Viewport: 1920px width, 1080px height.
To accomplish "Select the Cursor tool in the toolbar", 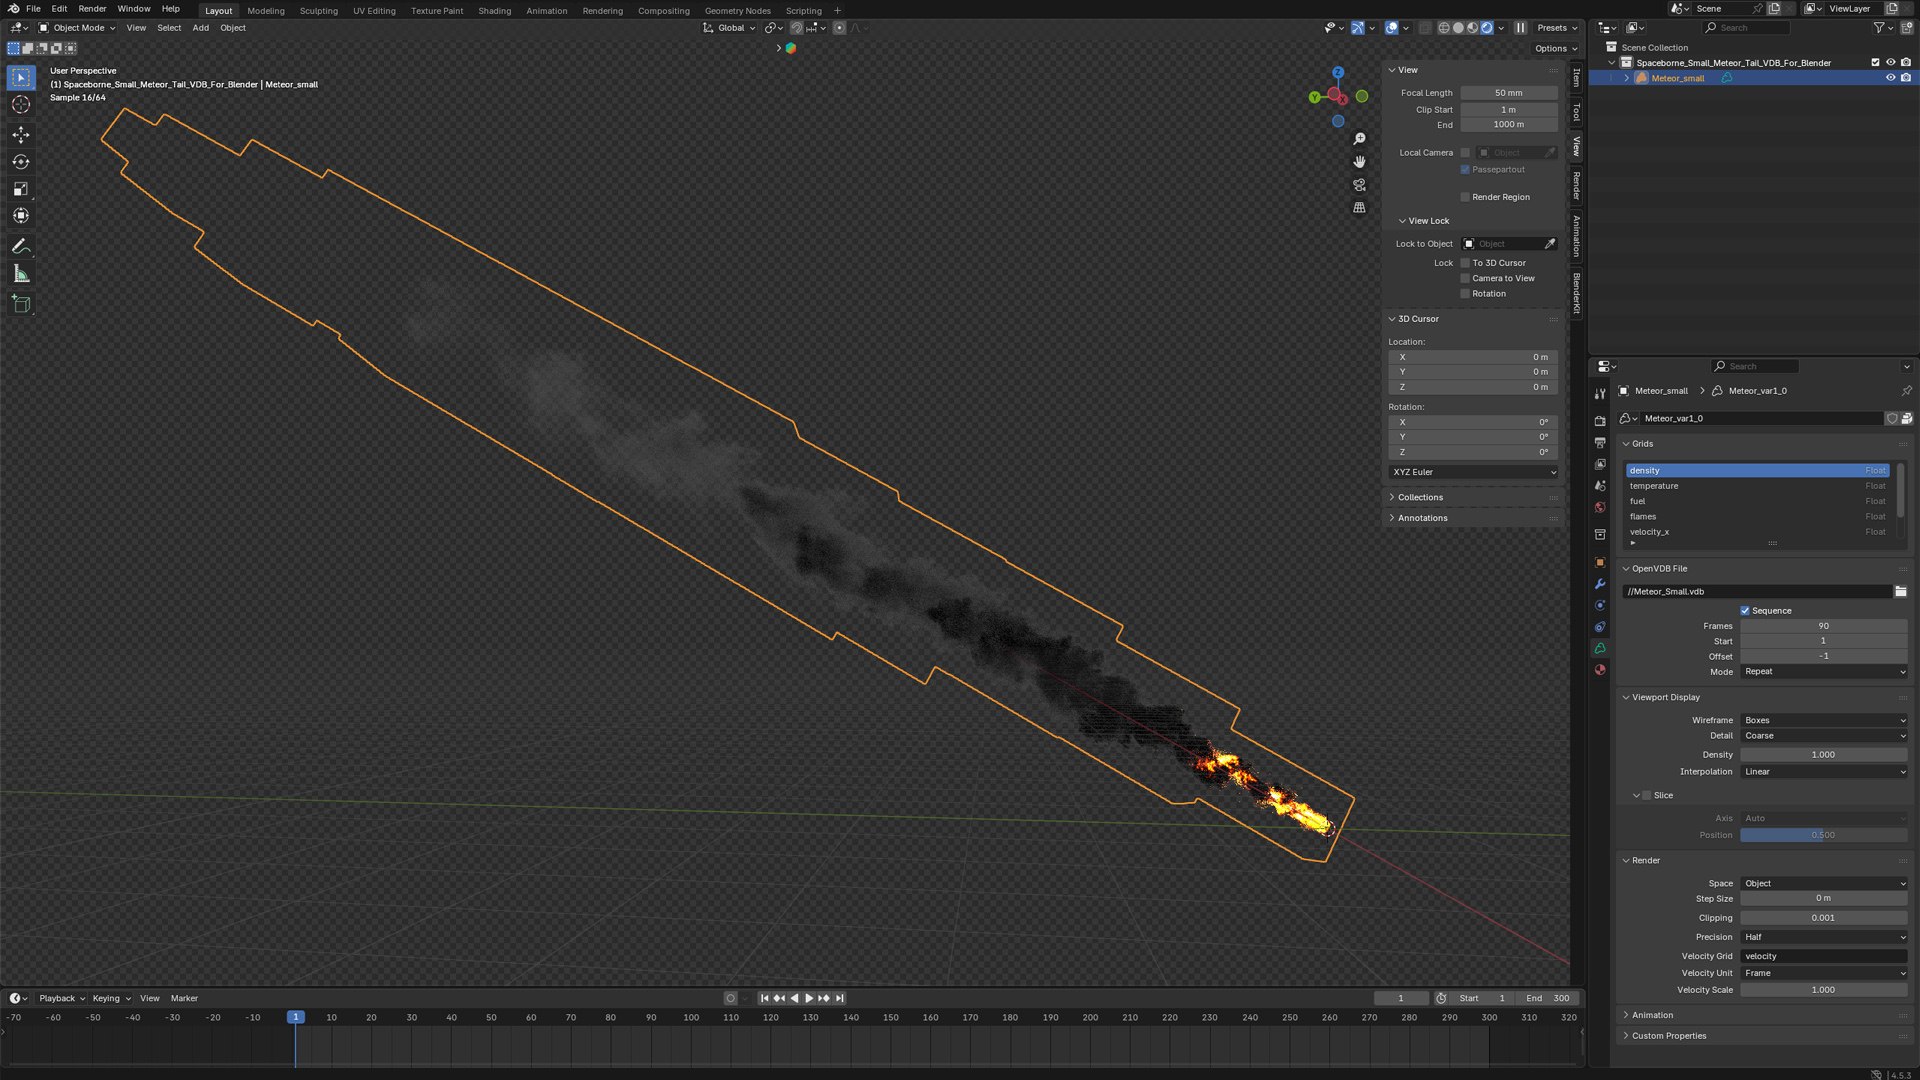I will (x=21, y=105).
